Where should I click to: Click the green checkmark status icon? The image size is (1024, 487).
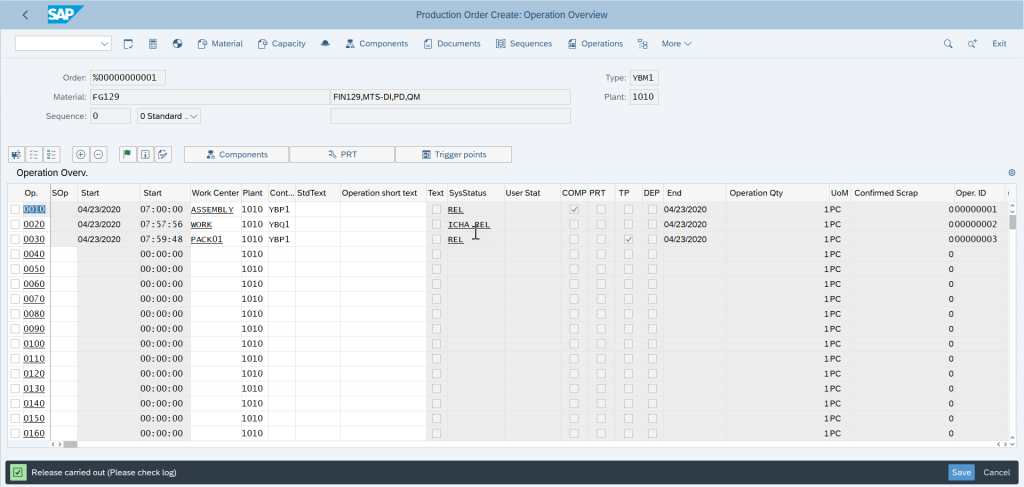18,472
